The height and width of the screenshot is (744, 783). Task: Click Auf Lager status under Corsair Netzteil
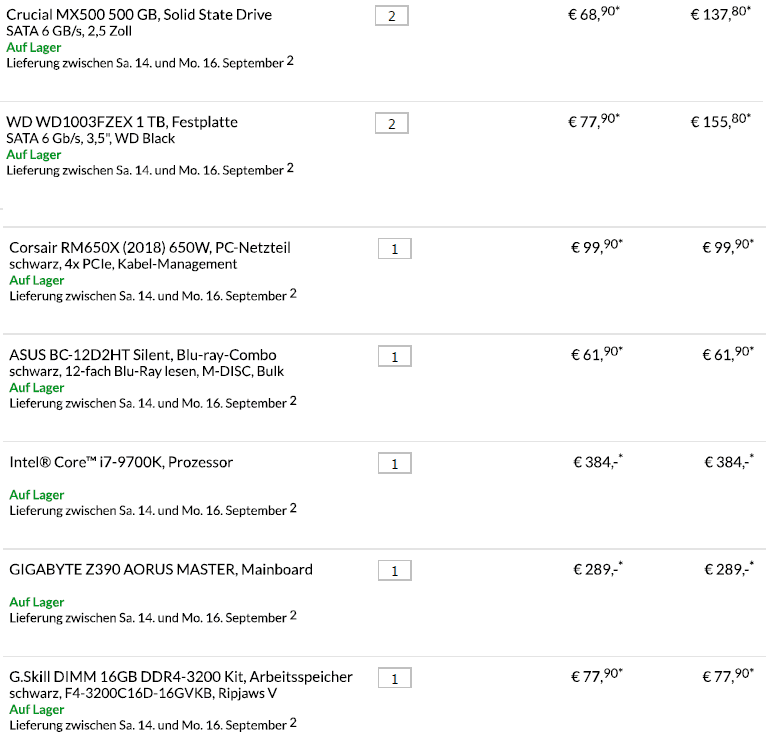tap(36, 280)
